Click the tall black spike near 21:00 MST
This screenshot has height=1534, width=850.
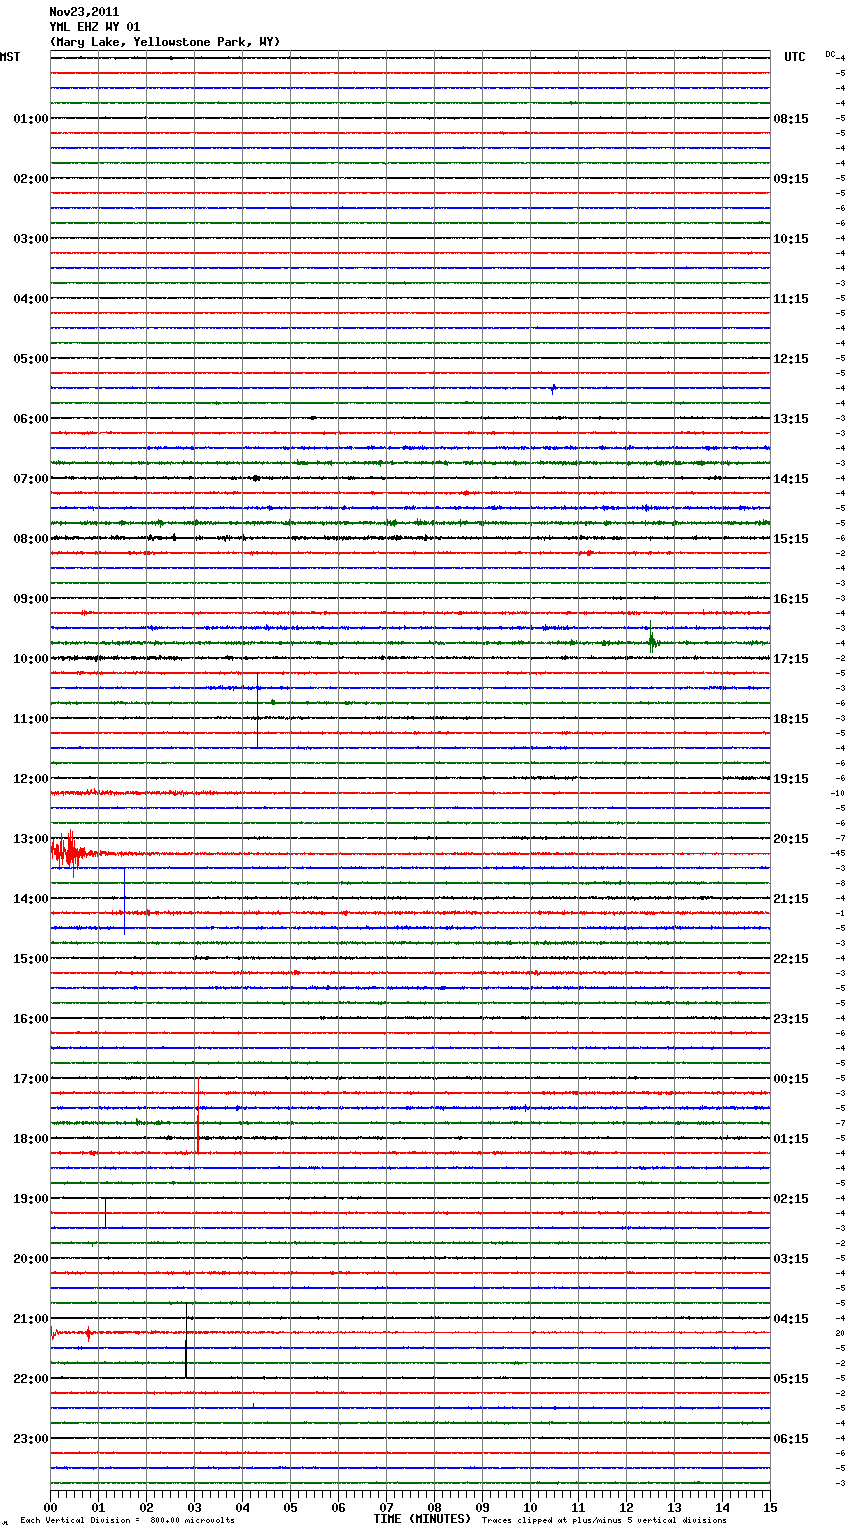[x=186, y=1341]
